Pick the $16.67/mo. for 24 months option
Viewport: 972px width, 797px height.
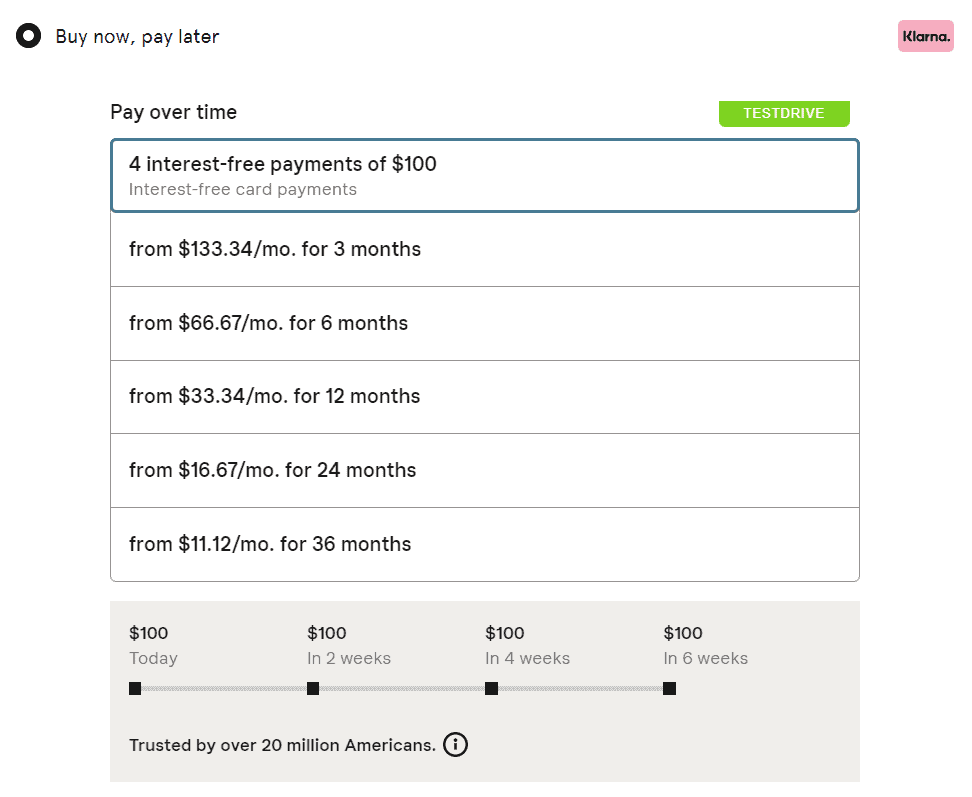click(484, 470)
